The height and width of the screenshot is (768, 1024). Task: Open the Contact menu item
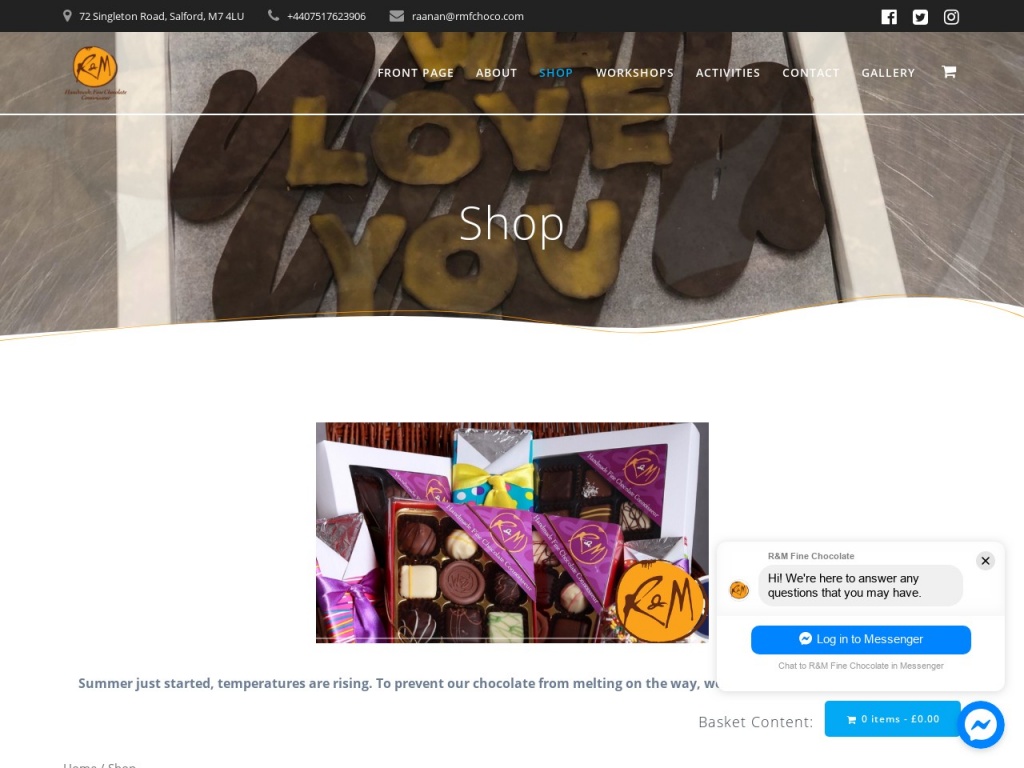click(x=810, y=72)
